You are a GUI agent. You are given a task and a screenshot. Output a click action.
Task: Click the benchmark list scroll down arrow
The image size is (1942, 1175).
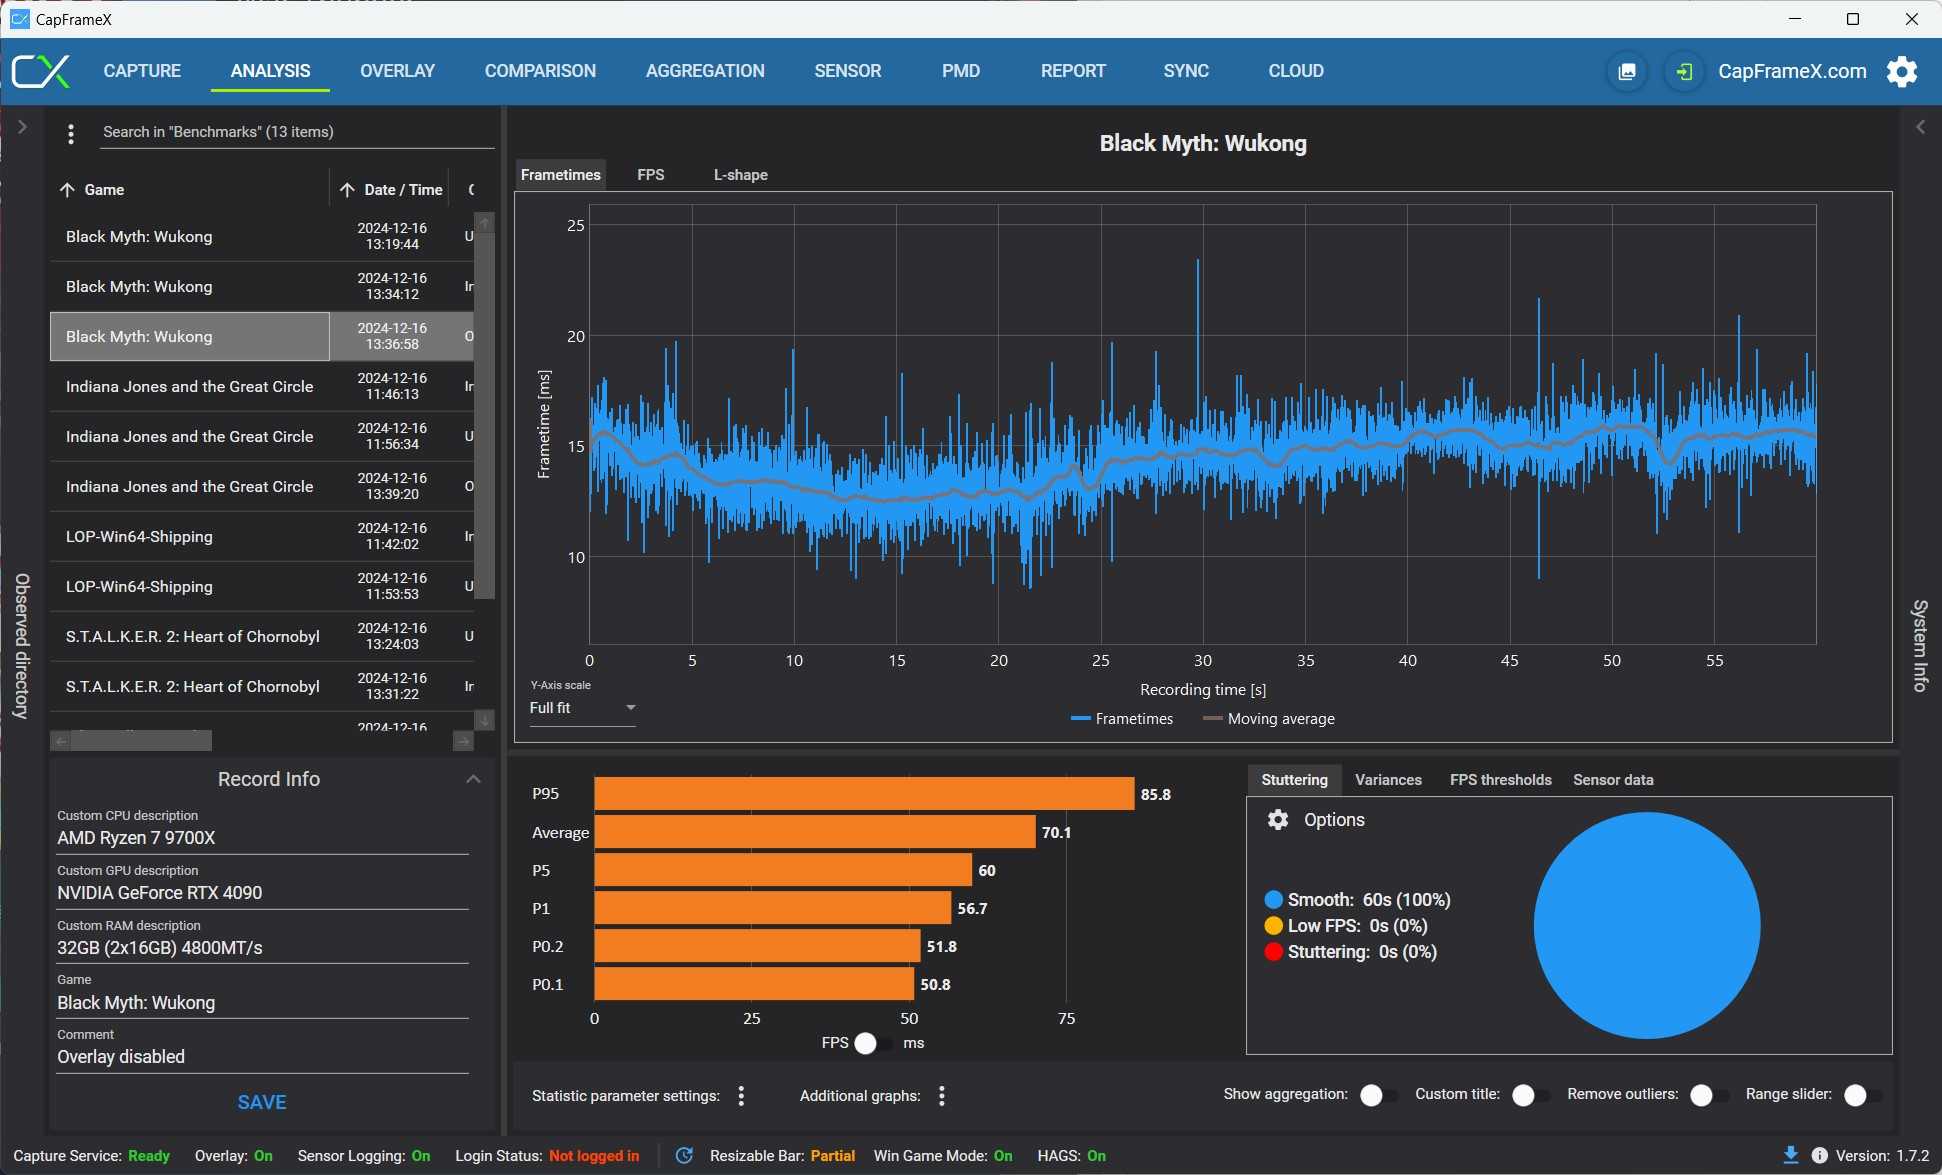[485, 720]
